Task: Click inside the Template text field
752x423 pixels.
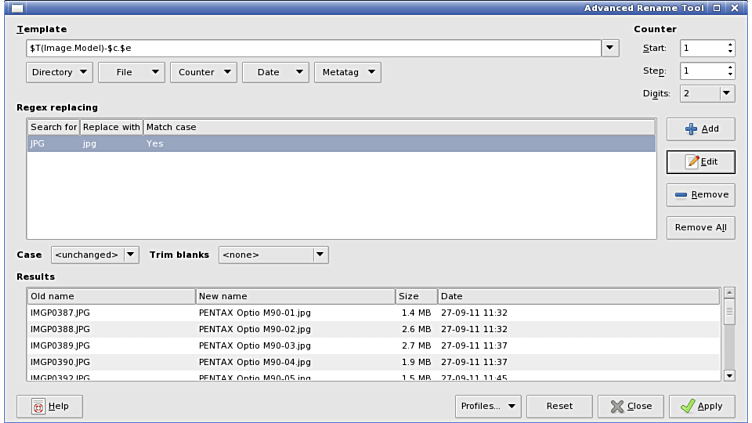Action: click(310, 48)
